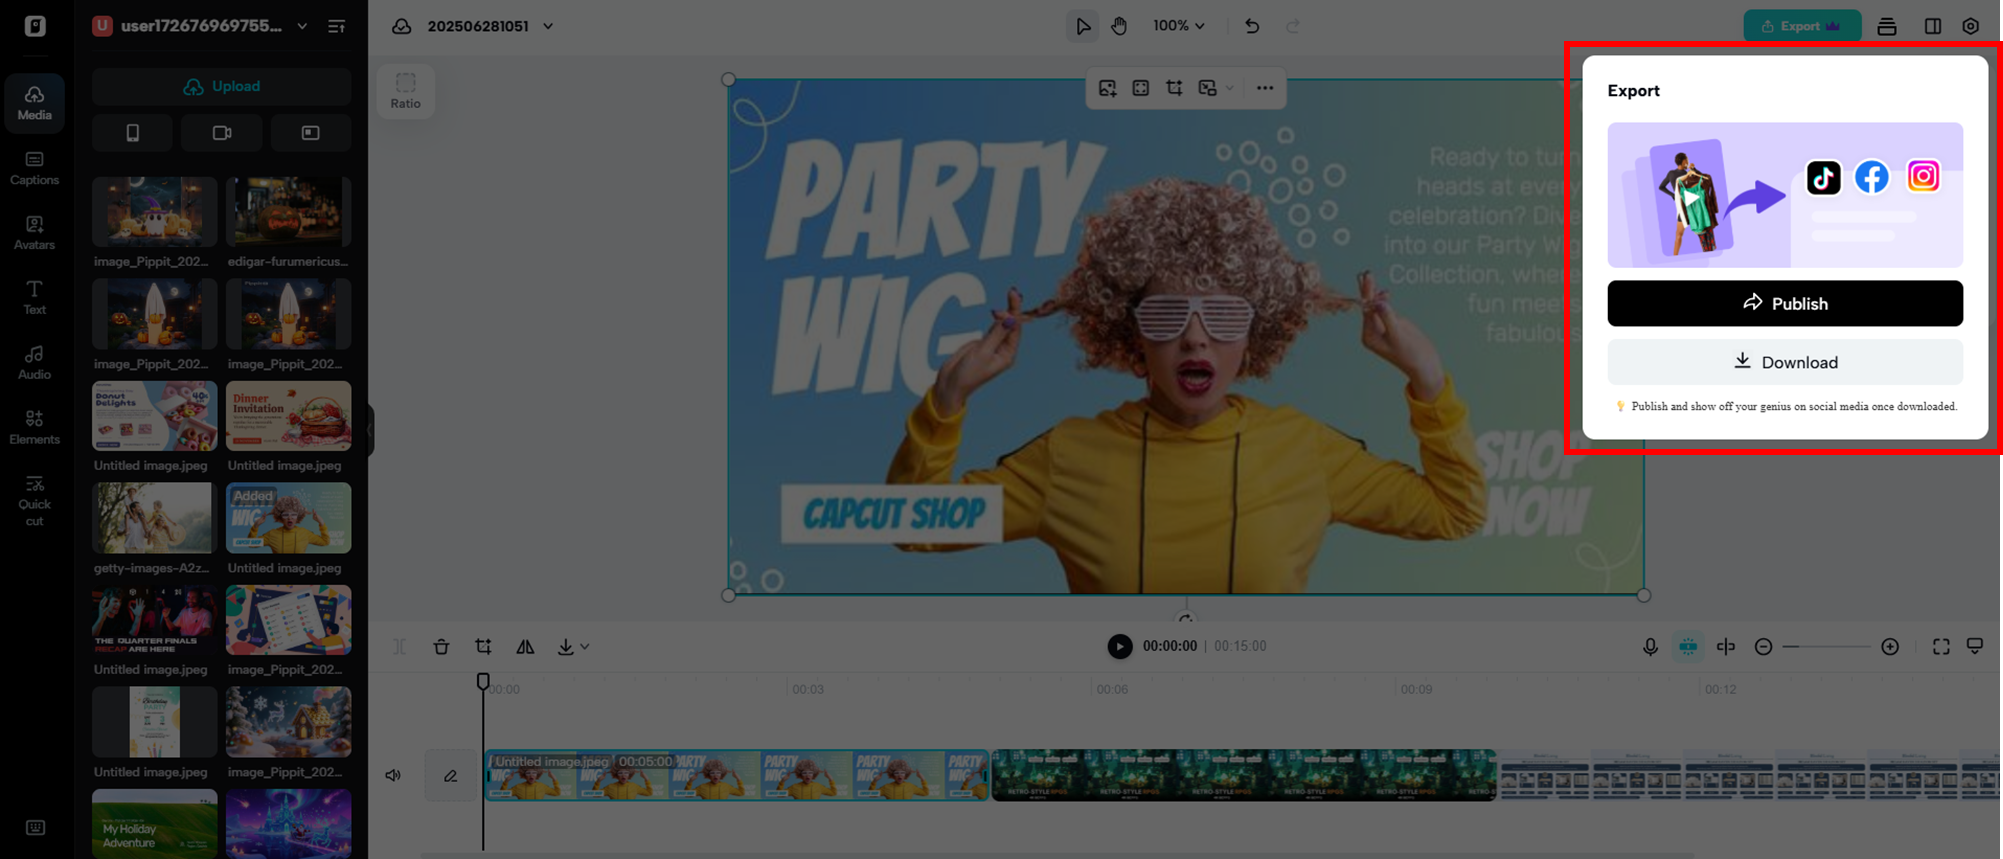
Task: Click the fit-to-frame icon in canvas toolbar
Action: click(1141, 88)
